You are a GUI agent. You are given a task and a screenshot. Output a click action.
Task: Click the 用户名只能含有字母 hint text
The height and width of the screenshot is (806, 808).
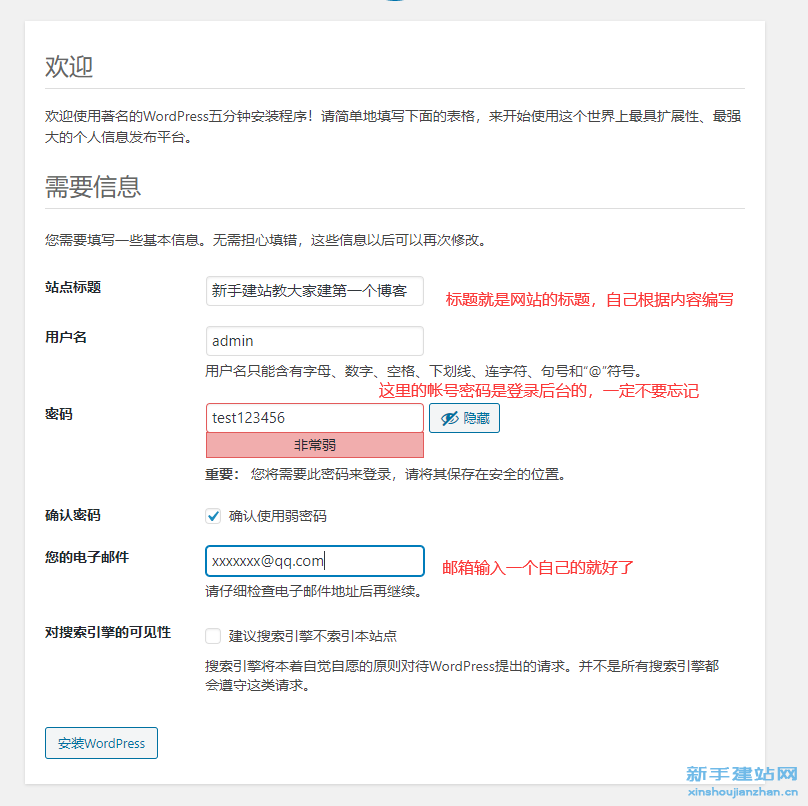424,371
